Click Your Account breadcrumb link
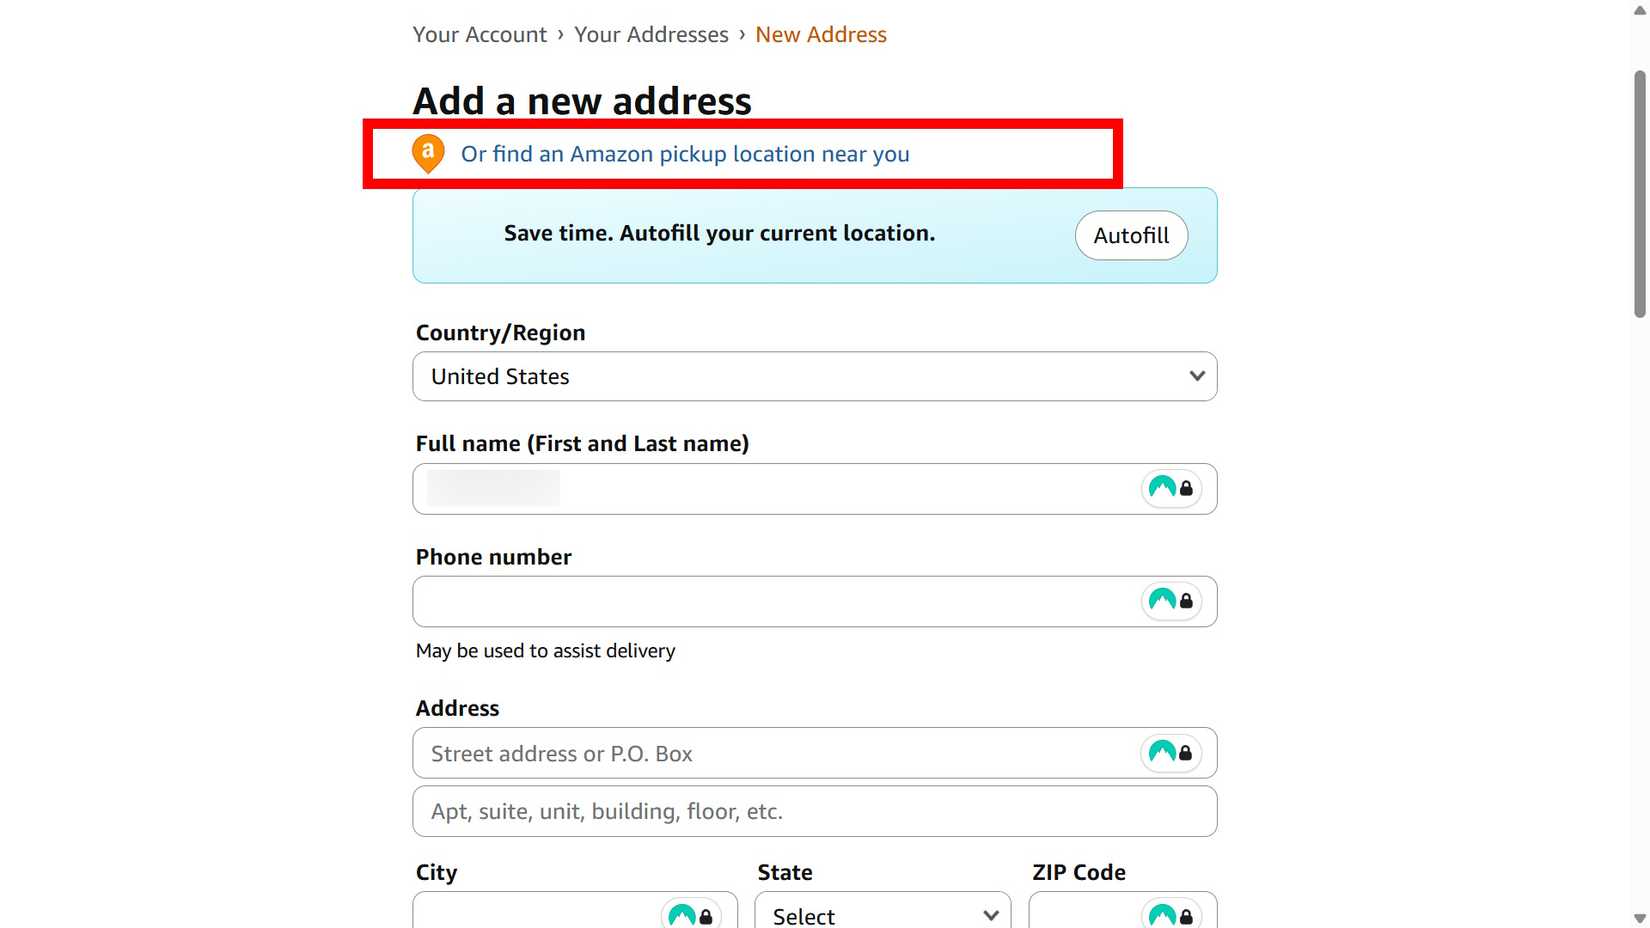Image resolution: width=1650 pixels, height=928 pixels. click(x=479, y=33)
